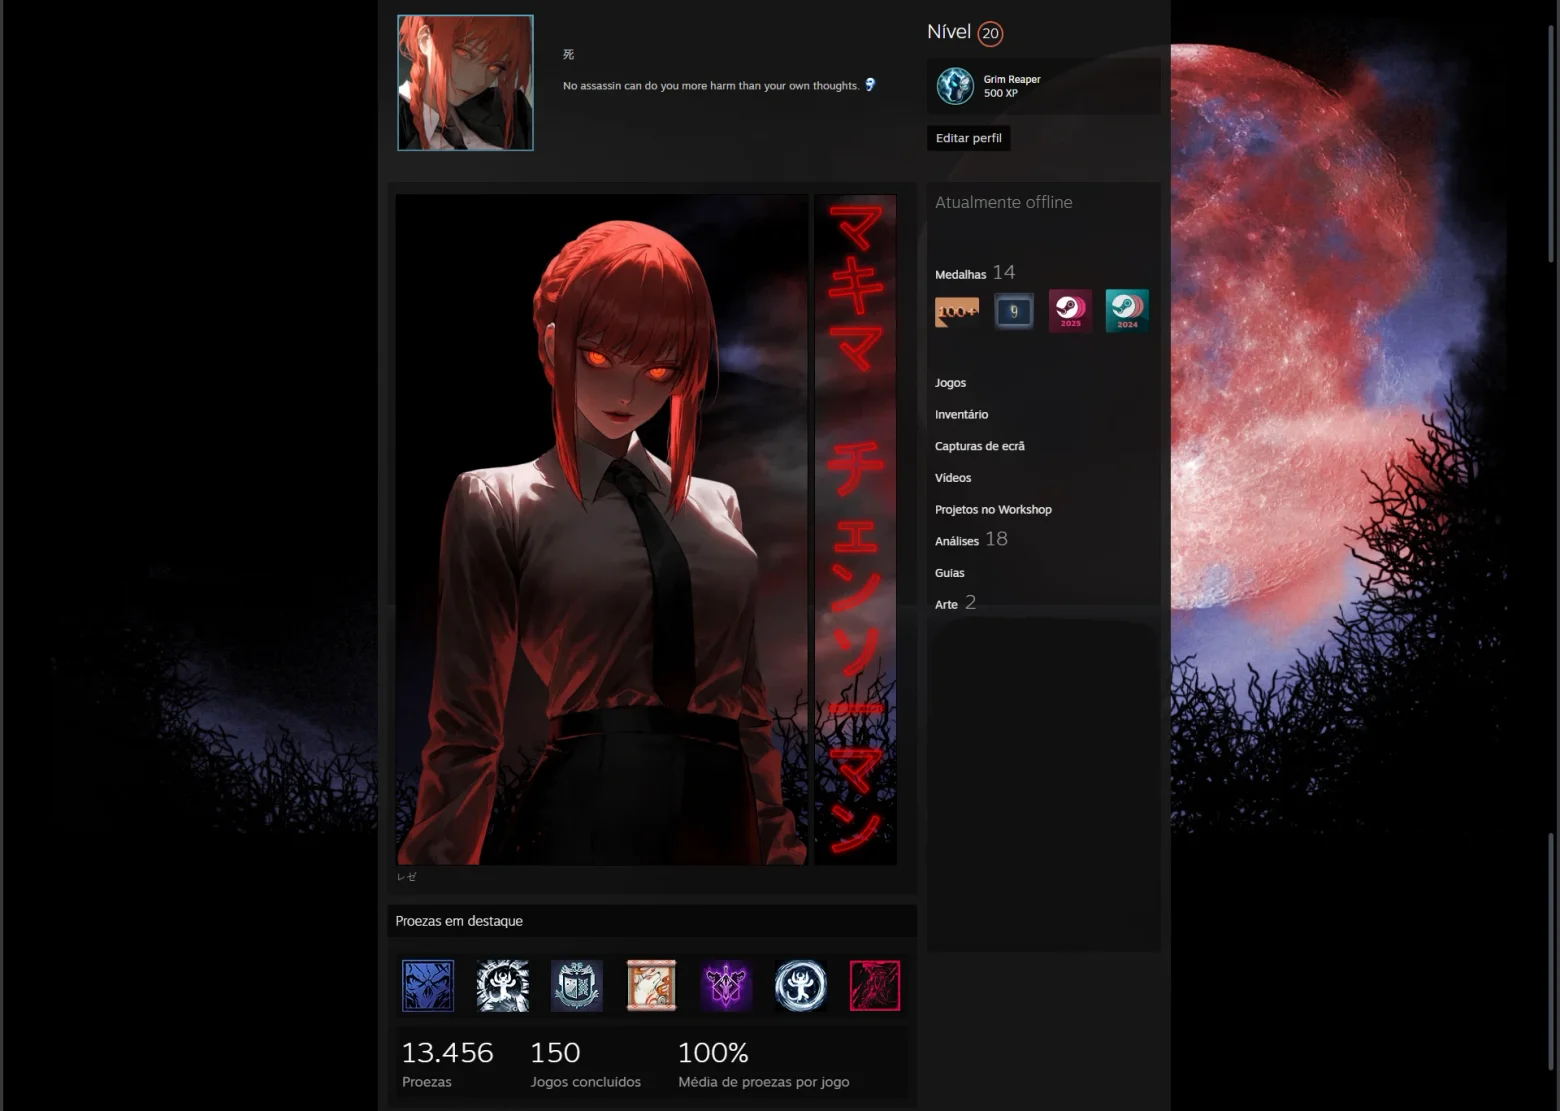
Task: Select the scroll-framed achievement icon
Action: pos(651,986)
